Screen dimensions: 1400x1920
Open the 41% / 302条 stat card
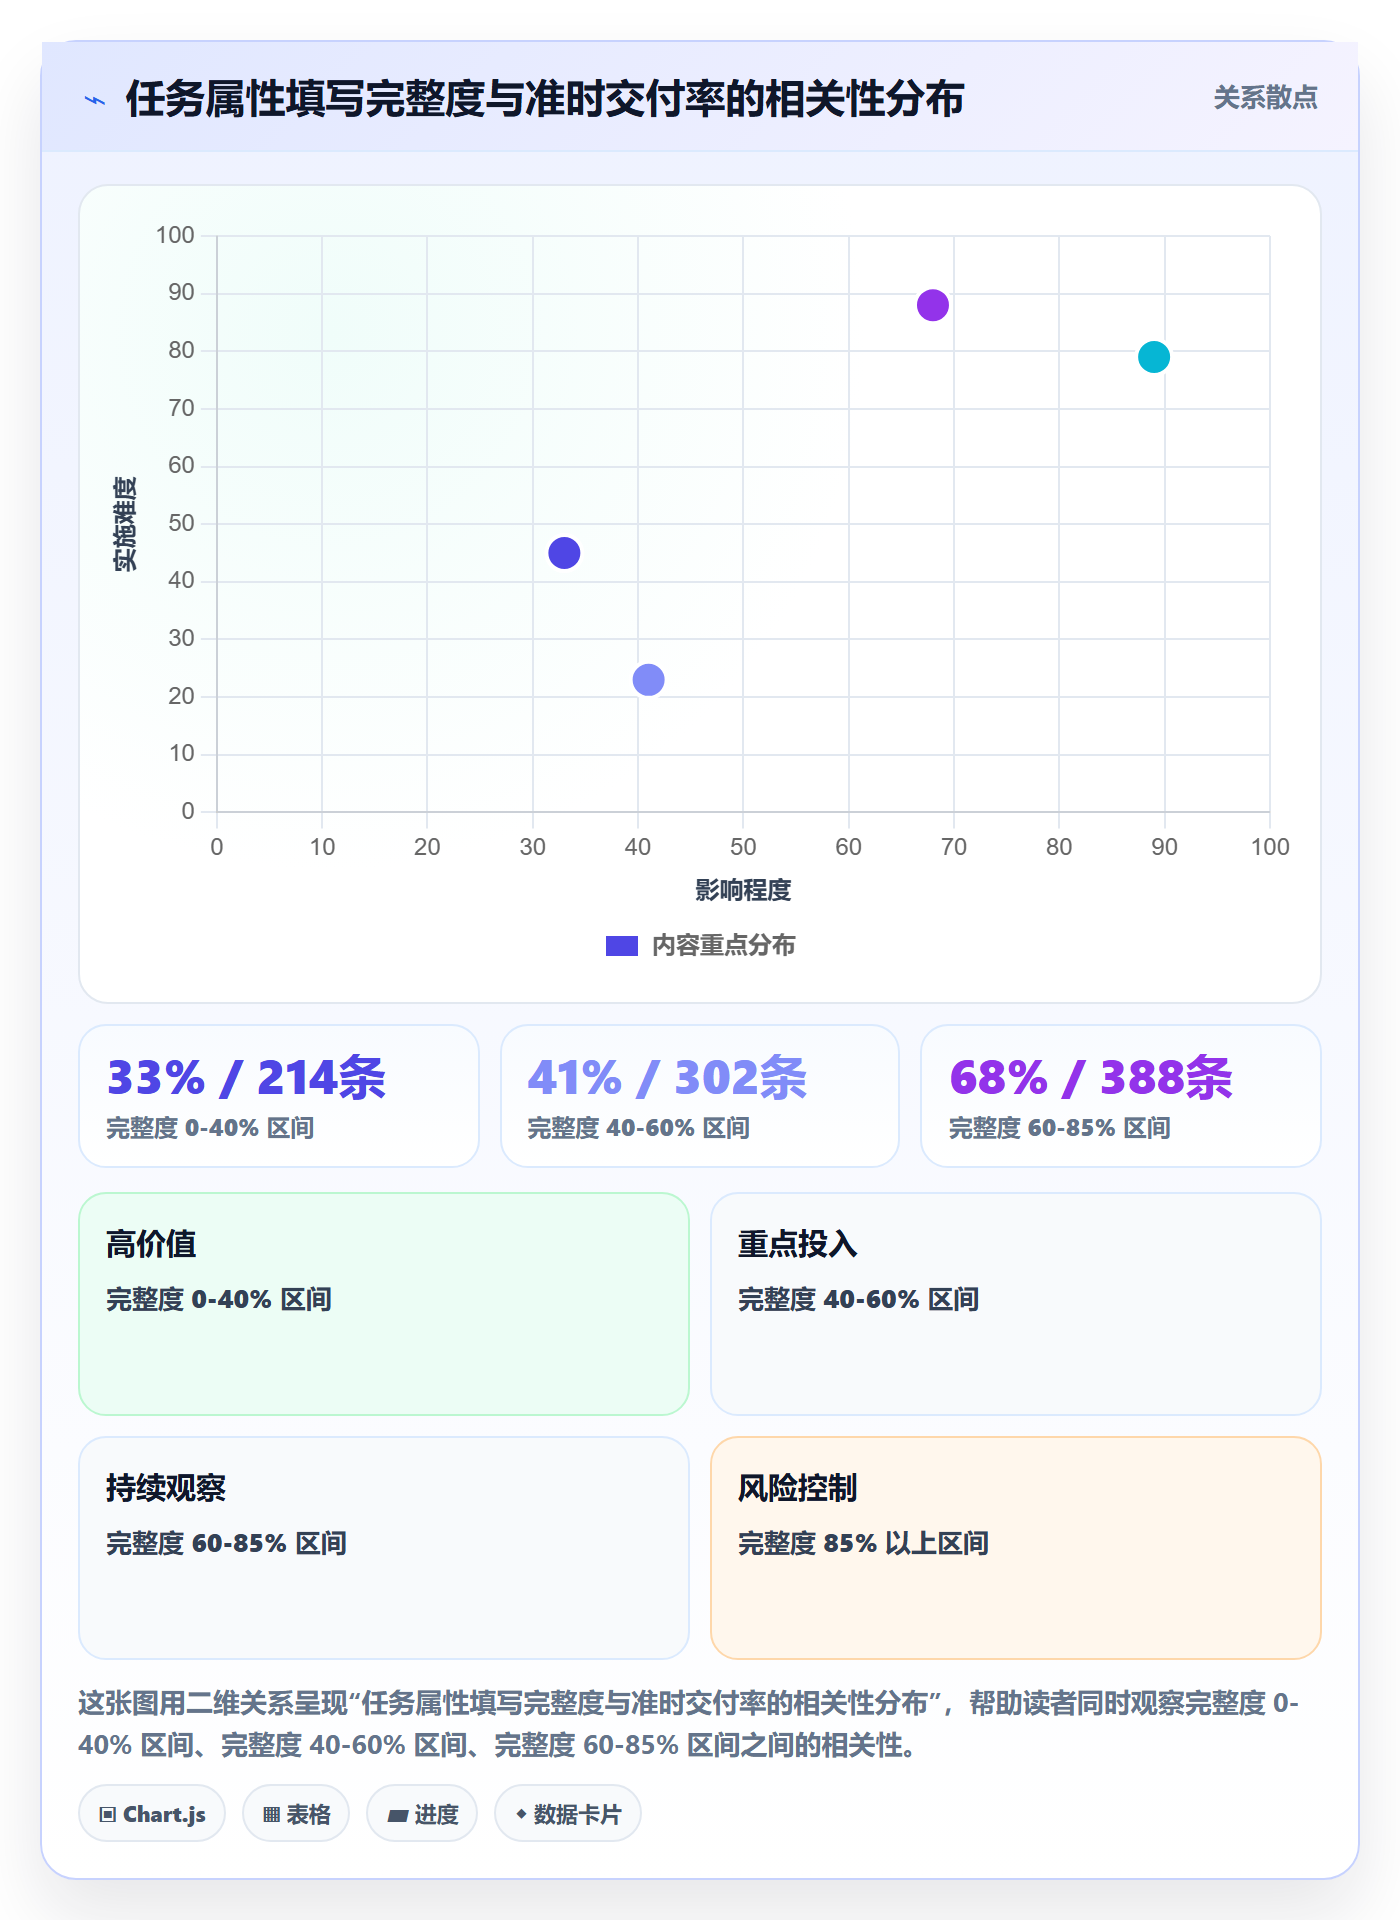click(700, 1096)
